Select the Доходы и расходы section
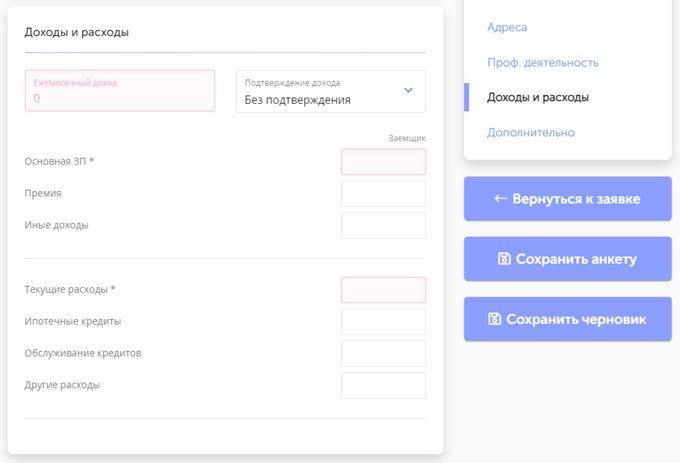 coord(537,97)
